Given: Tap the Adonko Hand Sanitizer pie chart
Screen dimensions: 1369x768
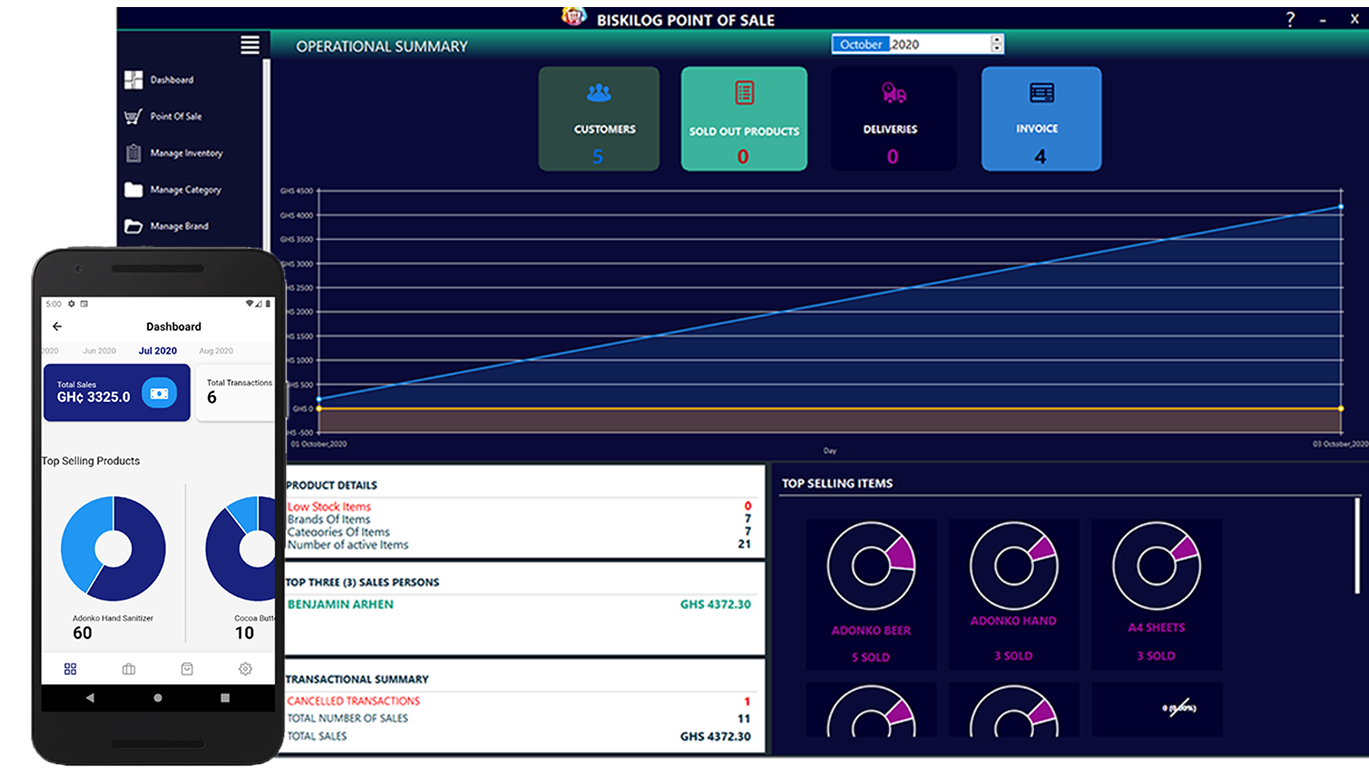Looking at the screenshot, I should 113,549.
